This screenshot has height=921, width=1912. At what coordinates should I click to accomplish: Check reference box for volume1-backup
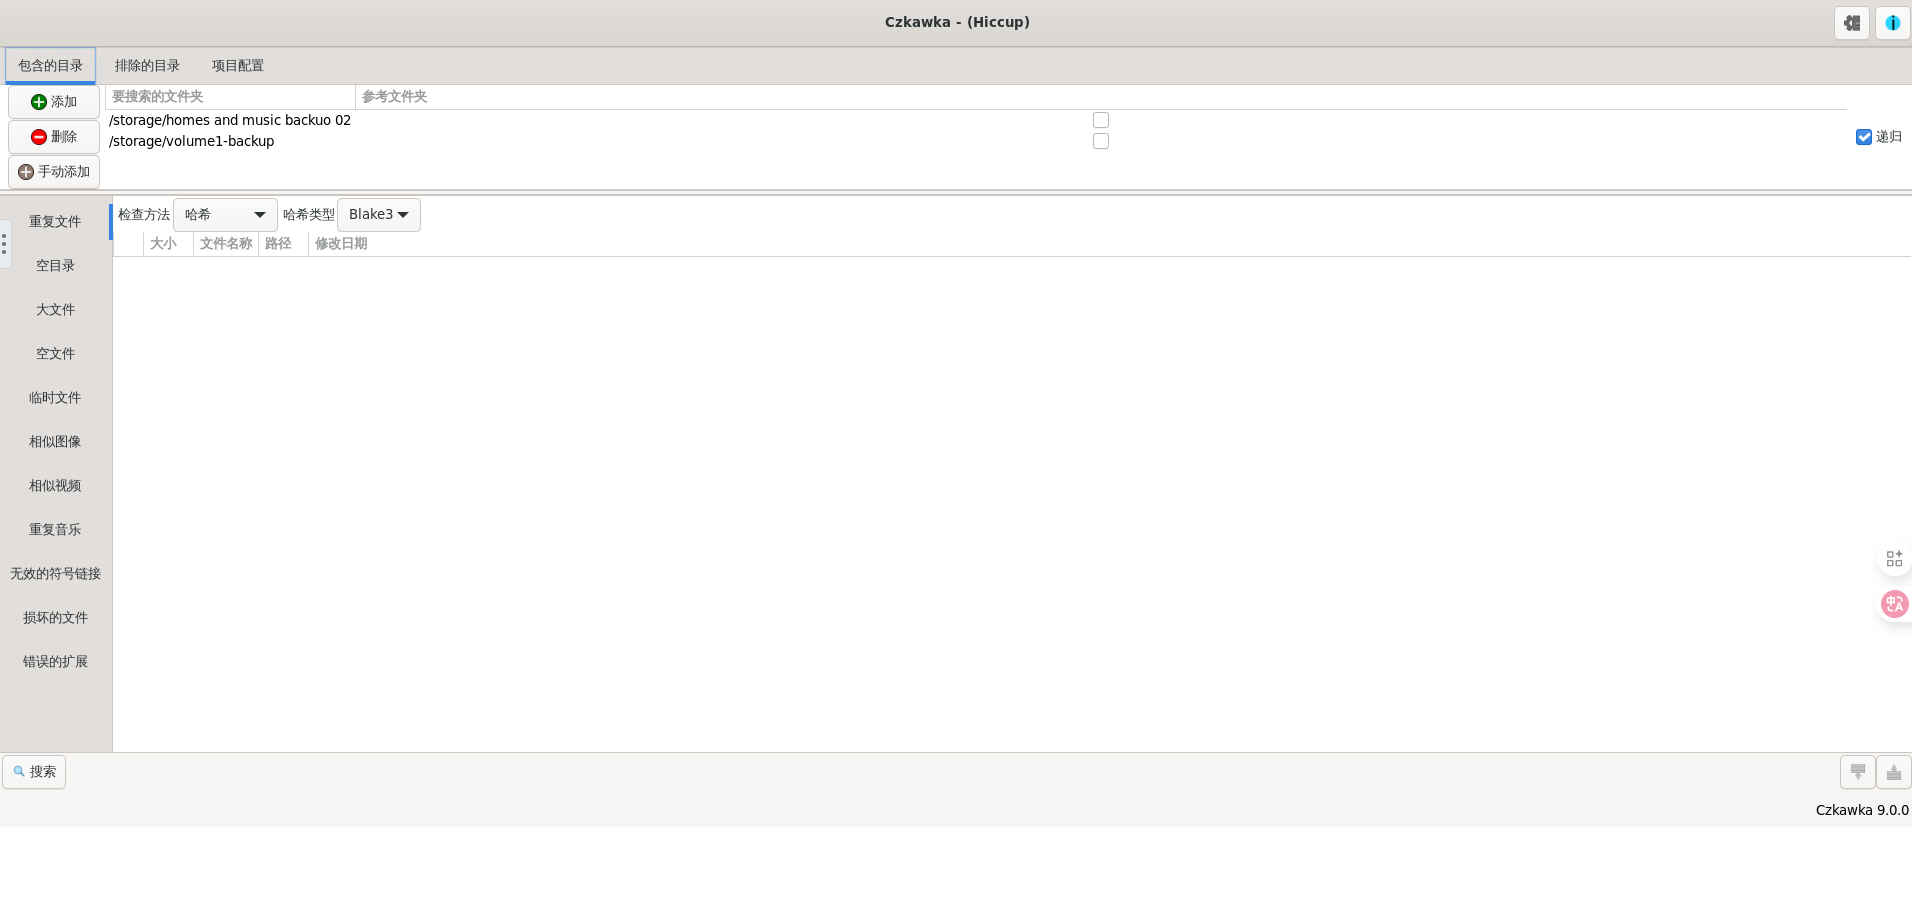pyautogui.click(x=1101, y=141)
